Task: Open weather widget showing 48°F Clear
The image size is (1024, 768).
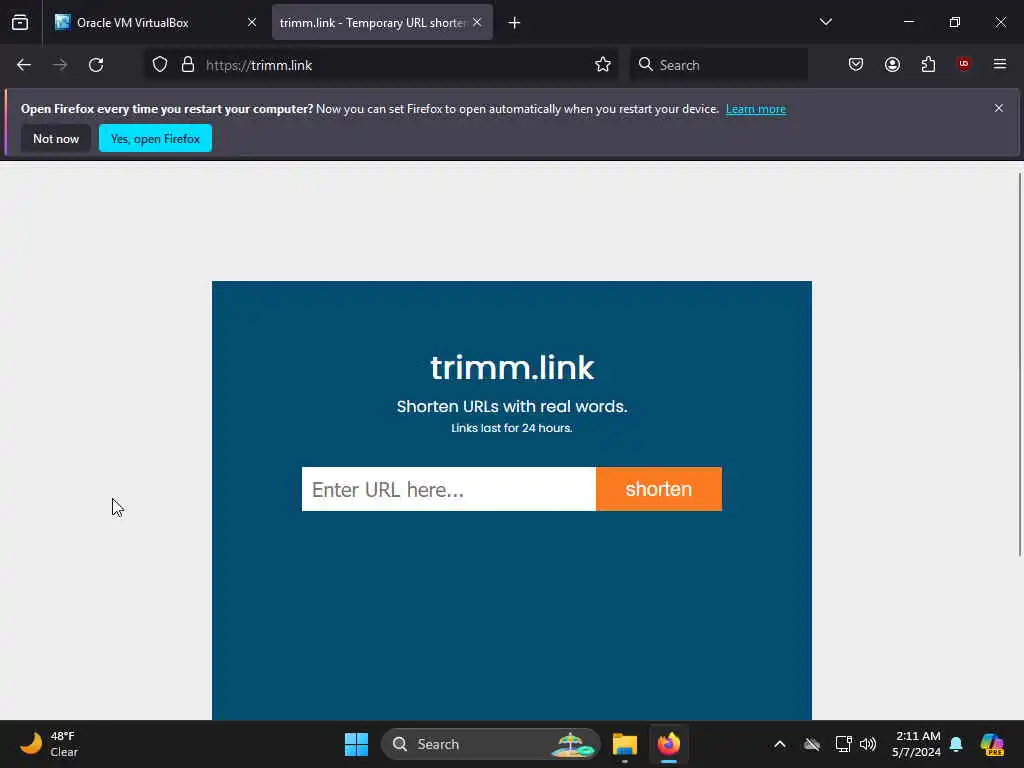Action: coord(49,744)
